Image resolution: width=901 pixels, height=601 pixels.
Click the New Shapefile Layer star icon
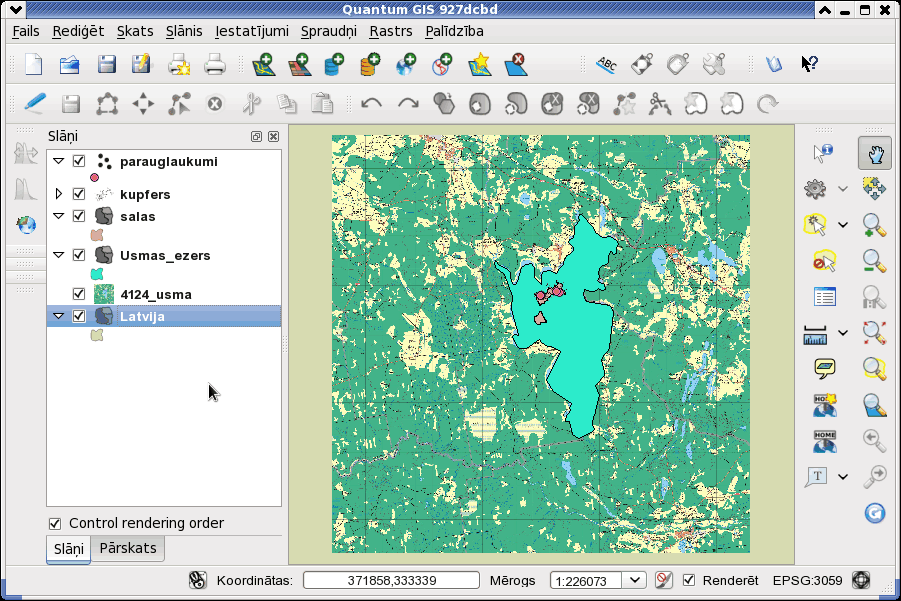[x=480, y=64]
